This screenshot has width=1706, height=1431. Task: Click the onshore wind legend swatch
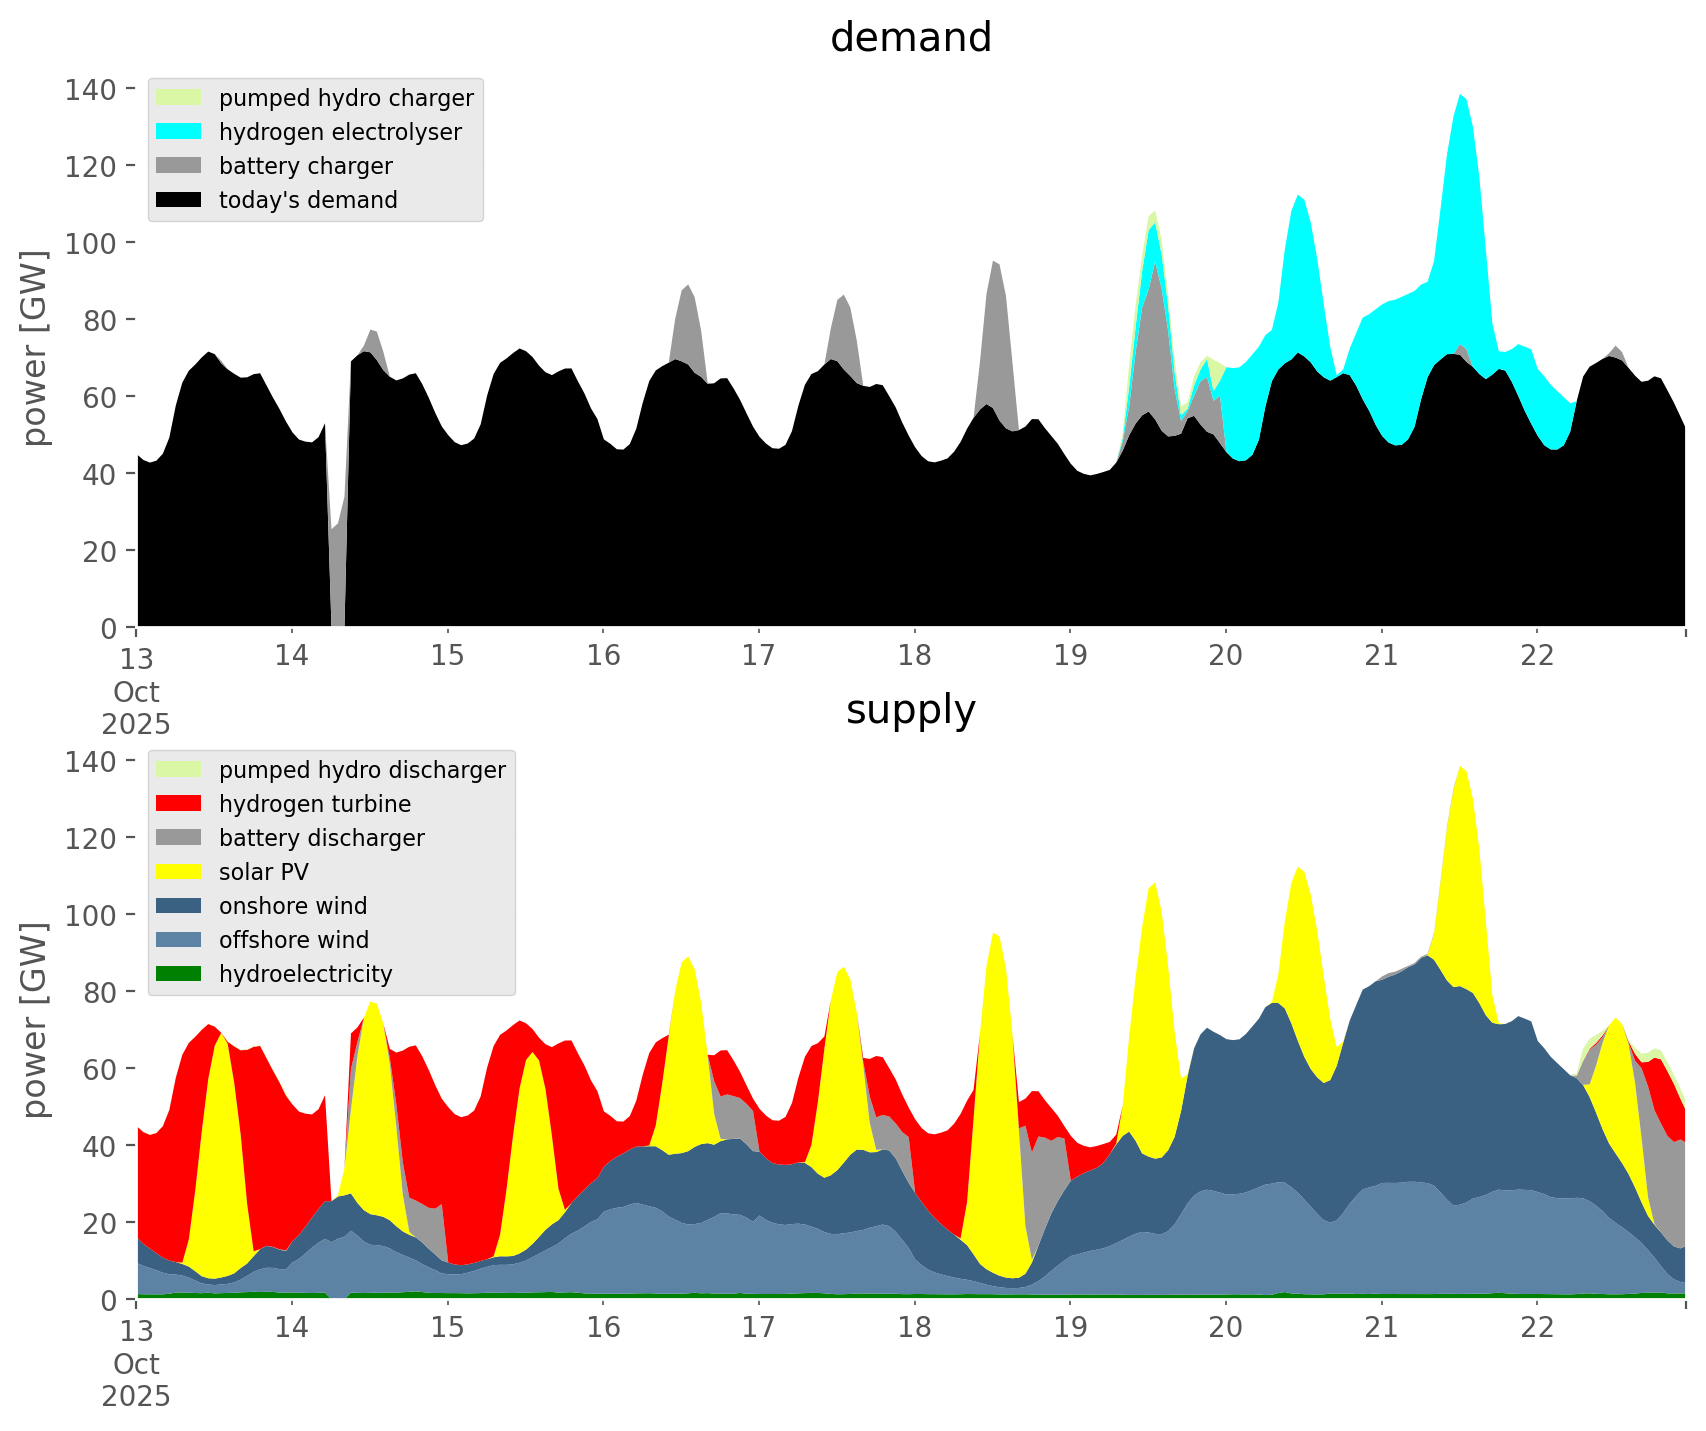click(x=179, y=906)
